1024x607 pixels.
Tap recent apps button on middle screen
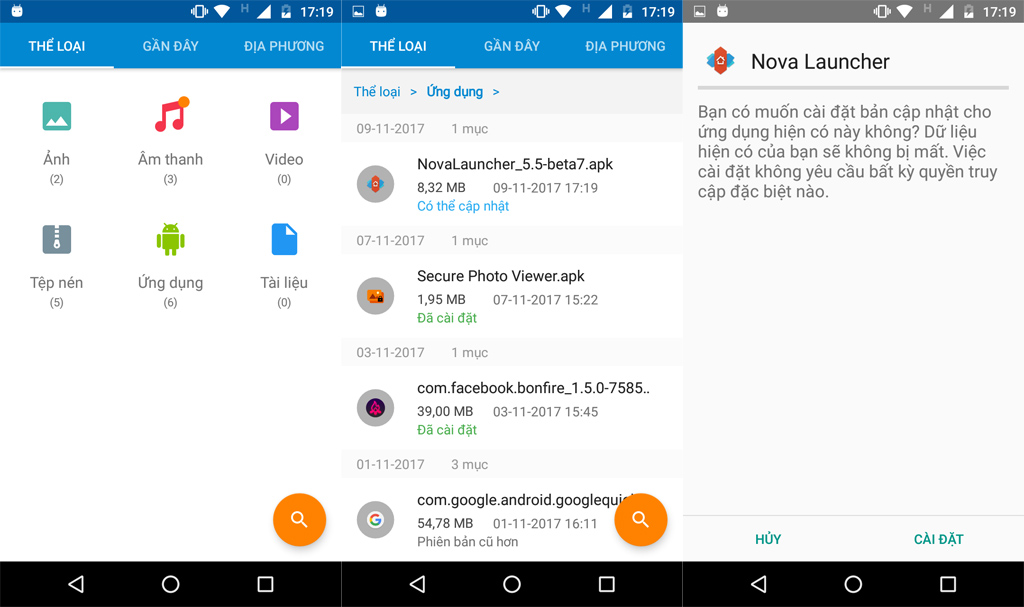click(607, 583)
